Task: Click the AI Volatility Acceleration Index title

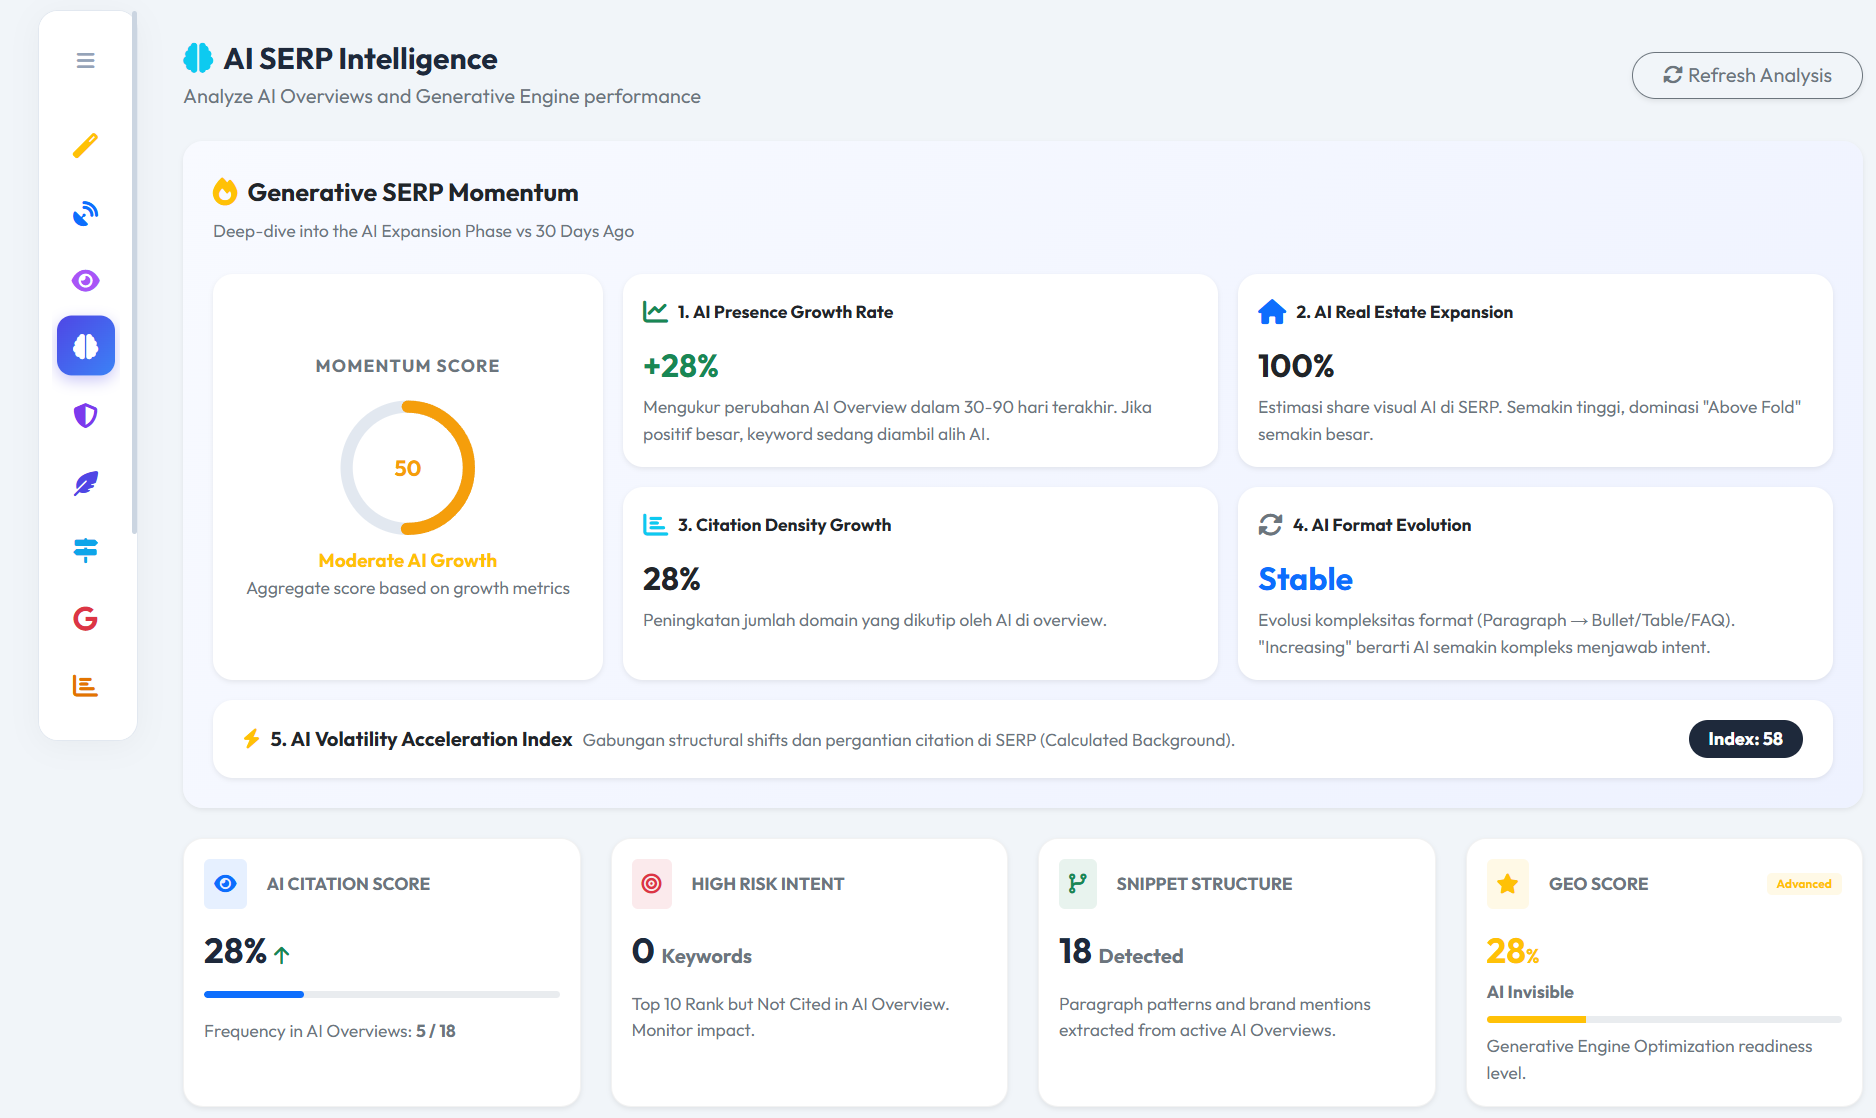Action: (x=421, y=739)
